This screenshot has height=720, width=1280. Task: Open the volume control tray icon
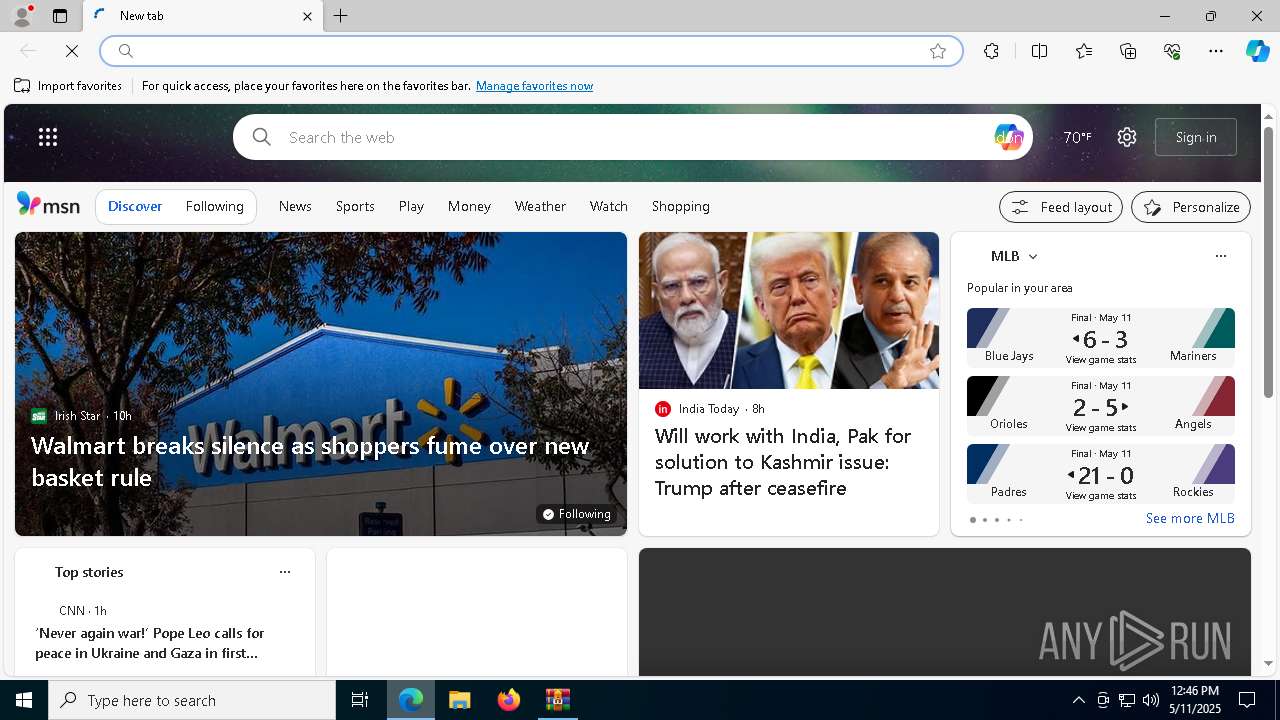1151,700
